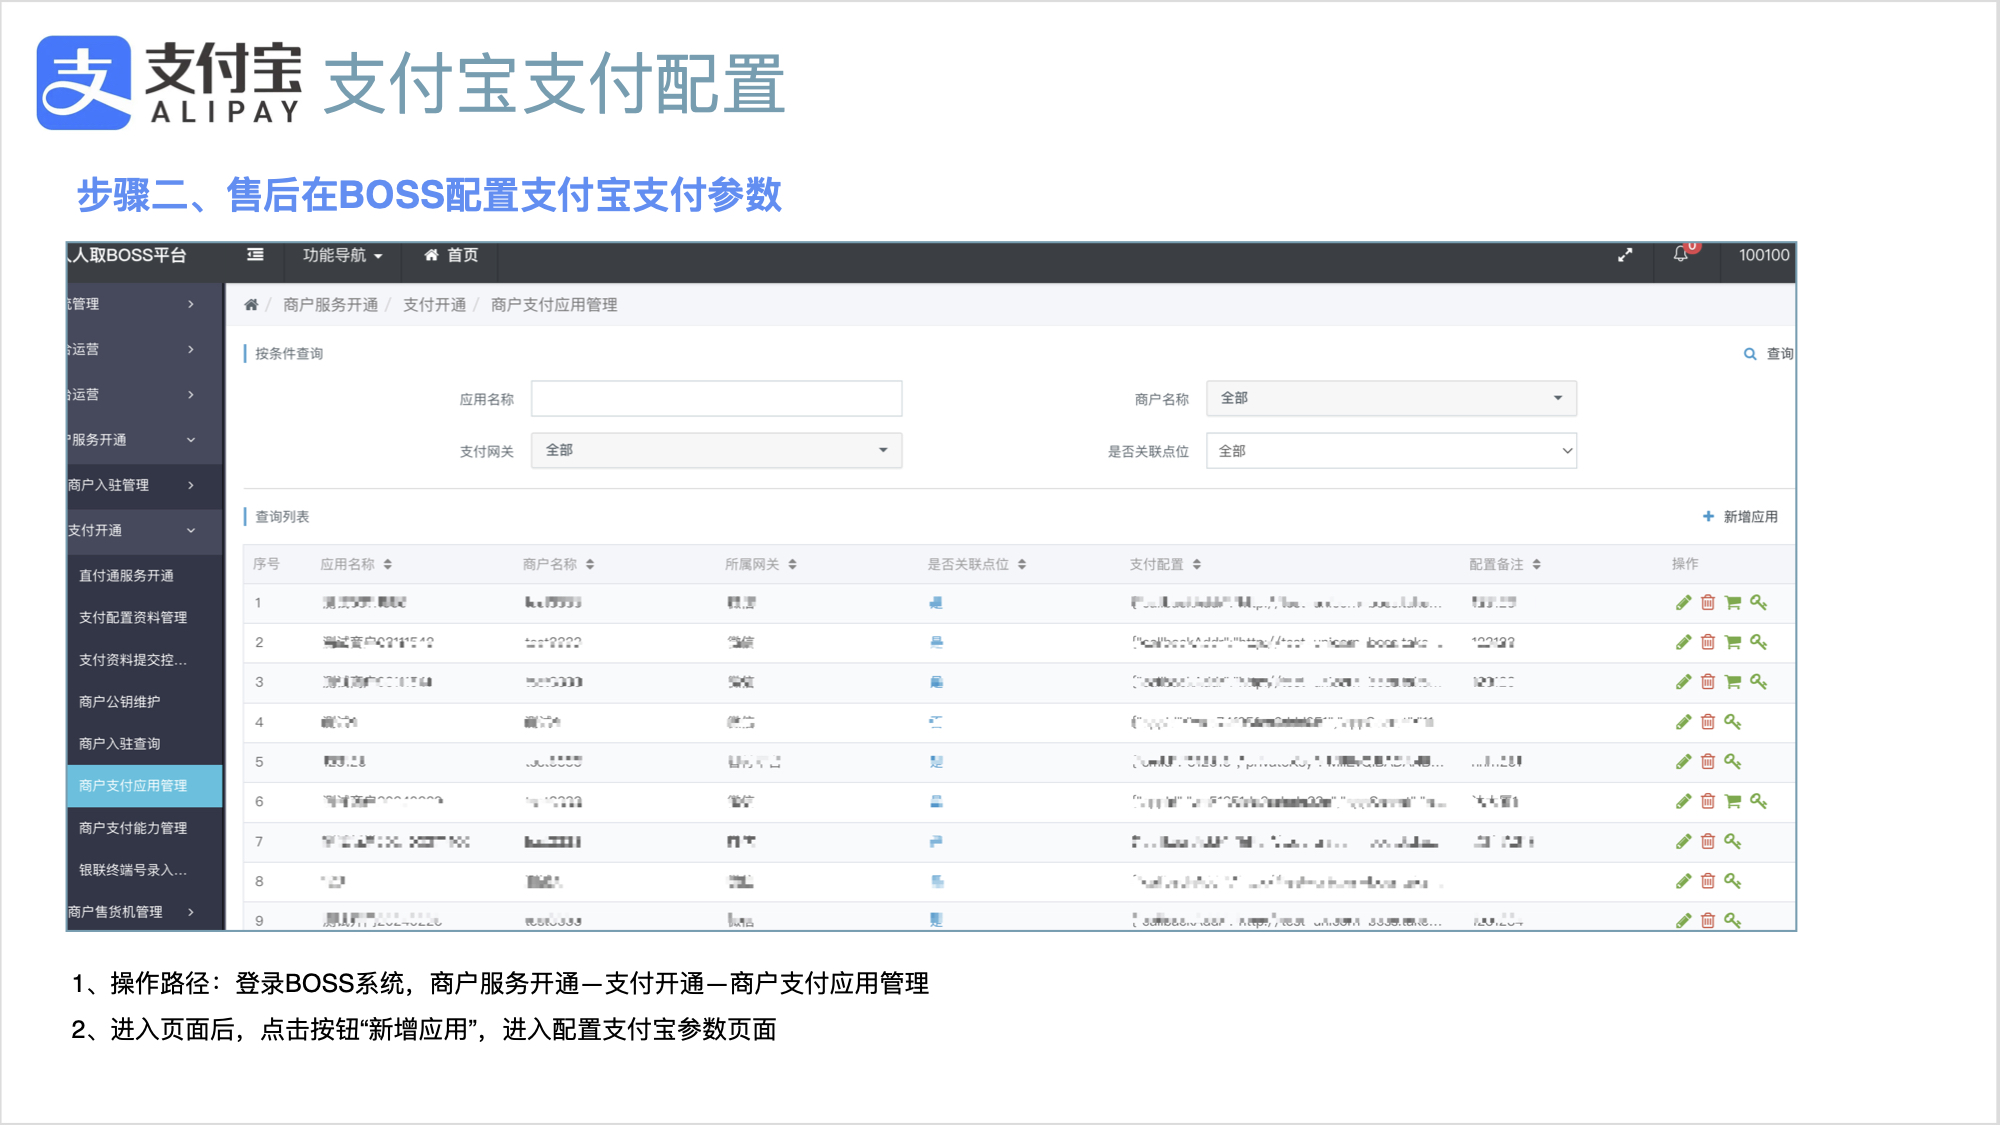Viewport: 2000px width, 1125px height.
Task: Edit the application in row 6
Action: 1683,801
